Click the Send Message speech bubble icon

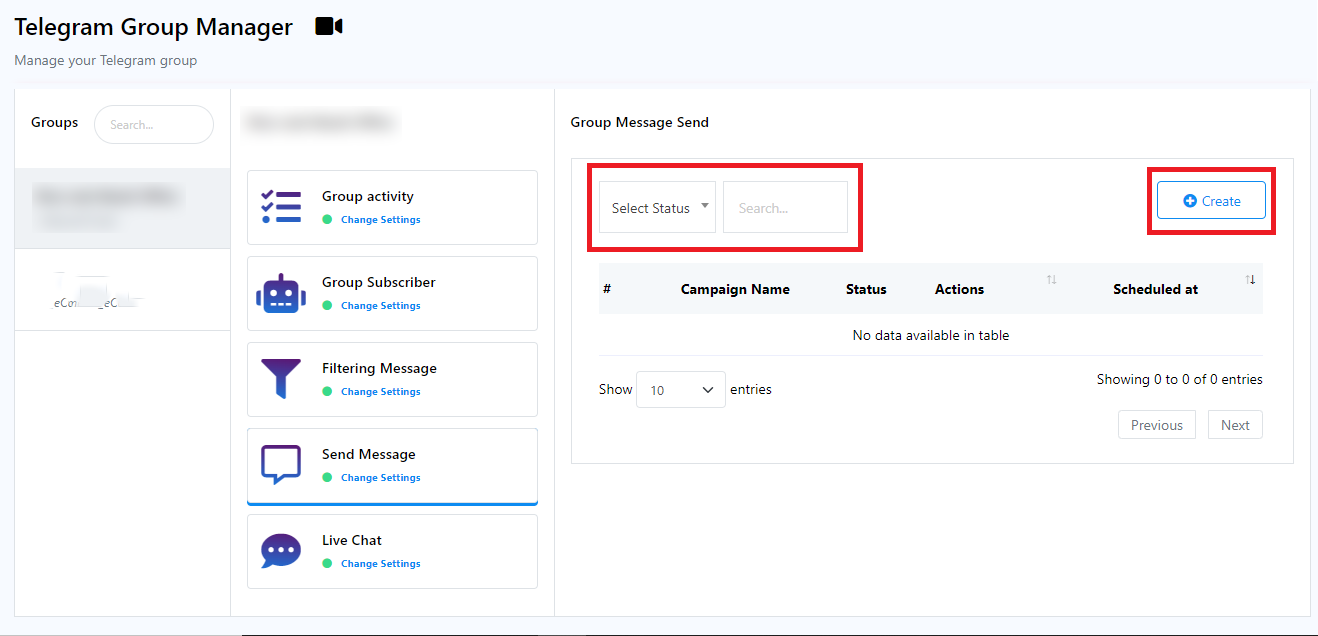(x=281, y=465)
